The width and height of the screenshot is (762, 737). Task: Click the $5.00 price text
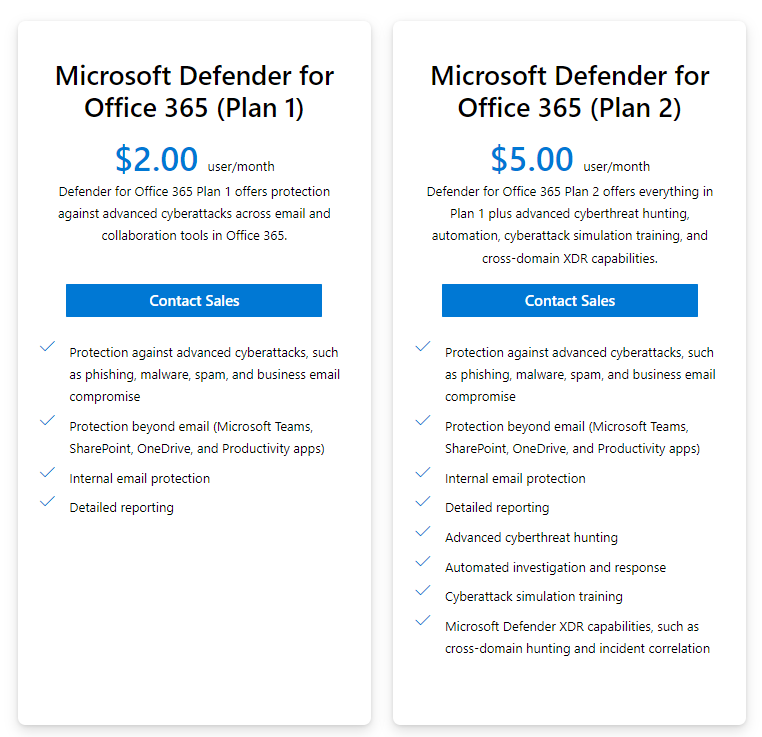[x=532, y=159]
